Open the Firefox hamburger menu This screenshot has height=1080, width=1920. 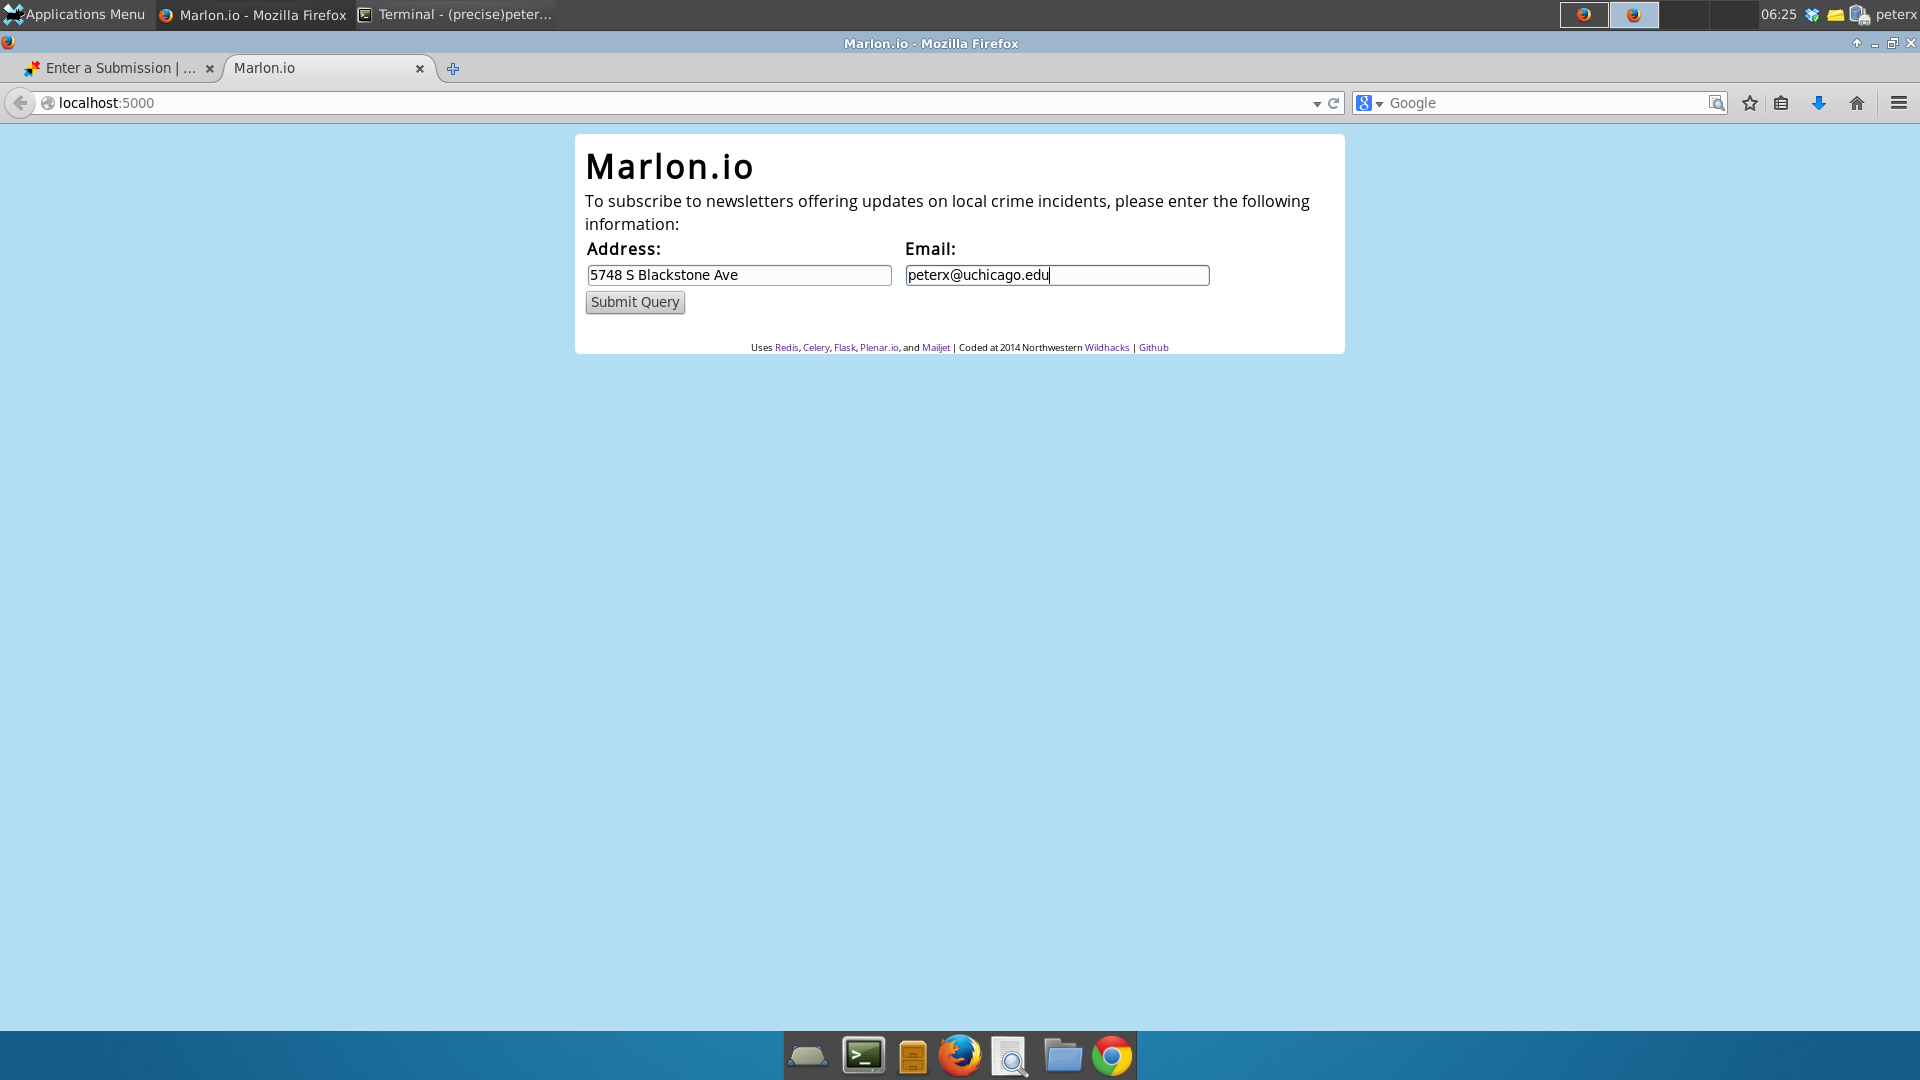coord(1898,103)
